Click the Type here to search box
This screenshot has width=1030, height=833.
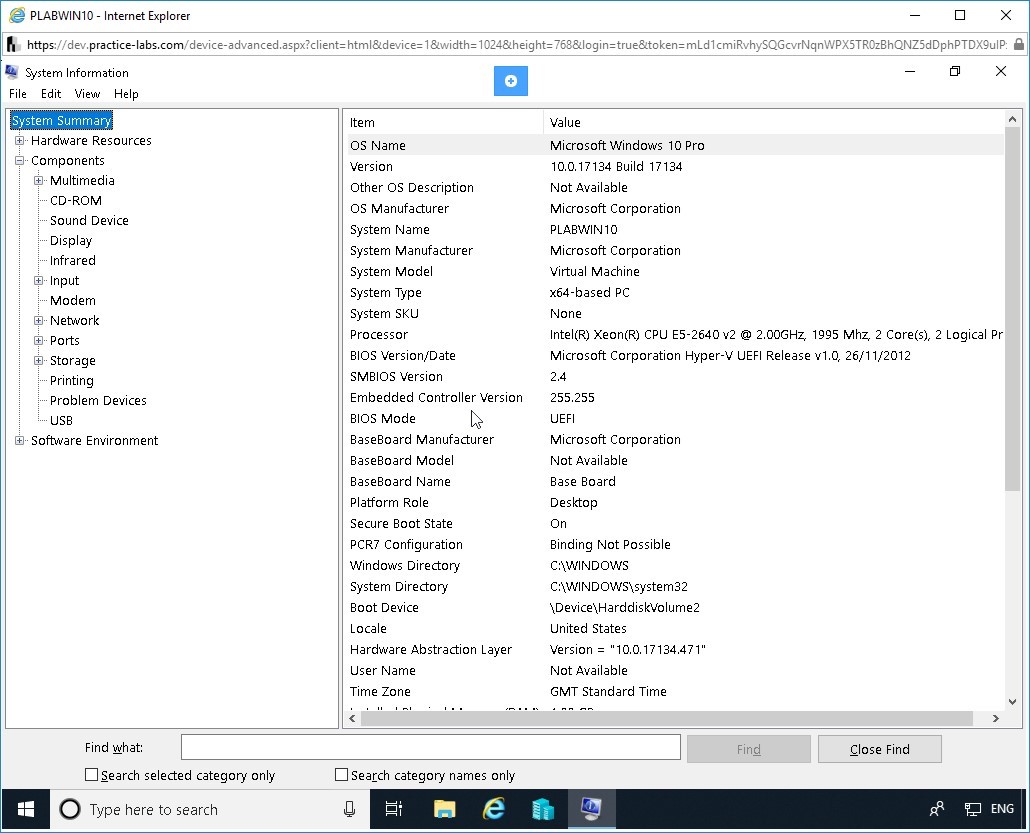(x=210, y=809)
